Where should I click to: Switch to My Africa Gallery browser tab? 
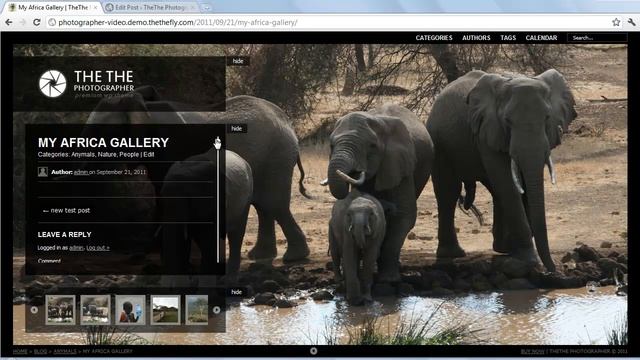pos(51,7)
